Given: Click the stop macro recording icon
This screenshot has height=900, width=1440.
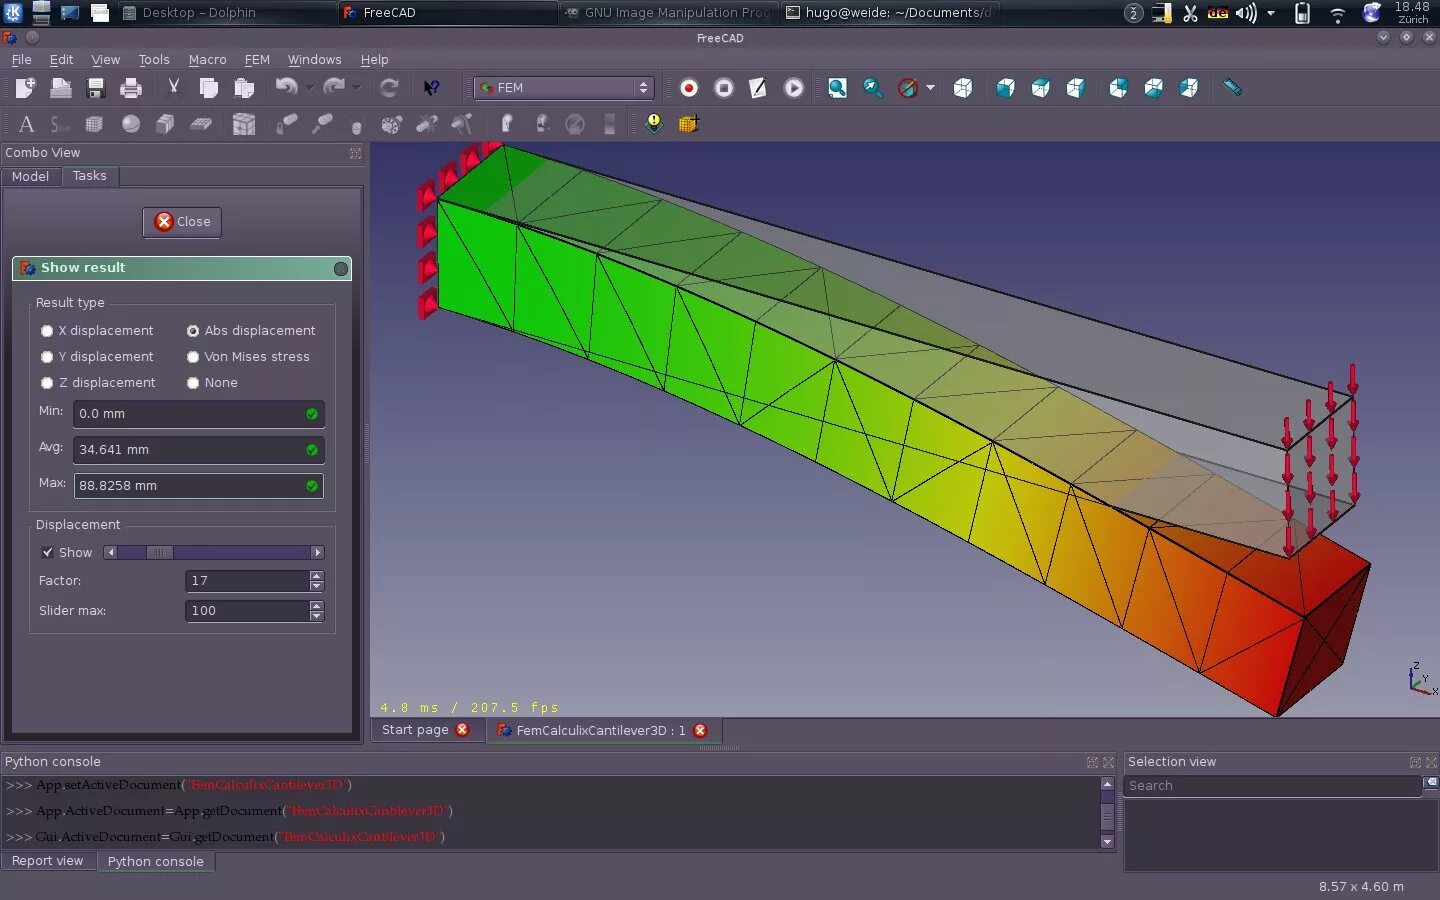Looking at the screenshot, I should [724, 88].
